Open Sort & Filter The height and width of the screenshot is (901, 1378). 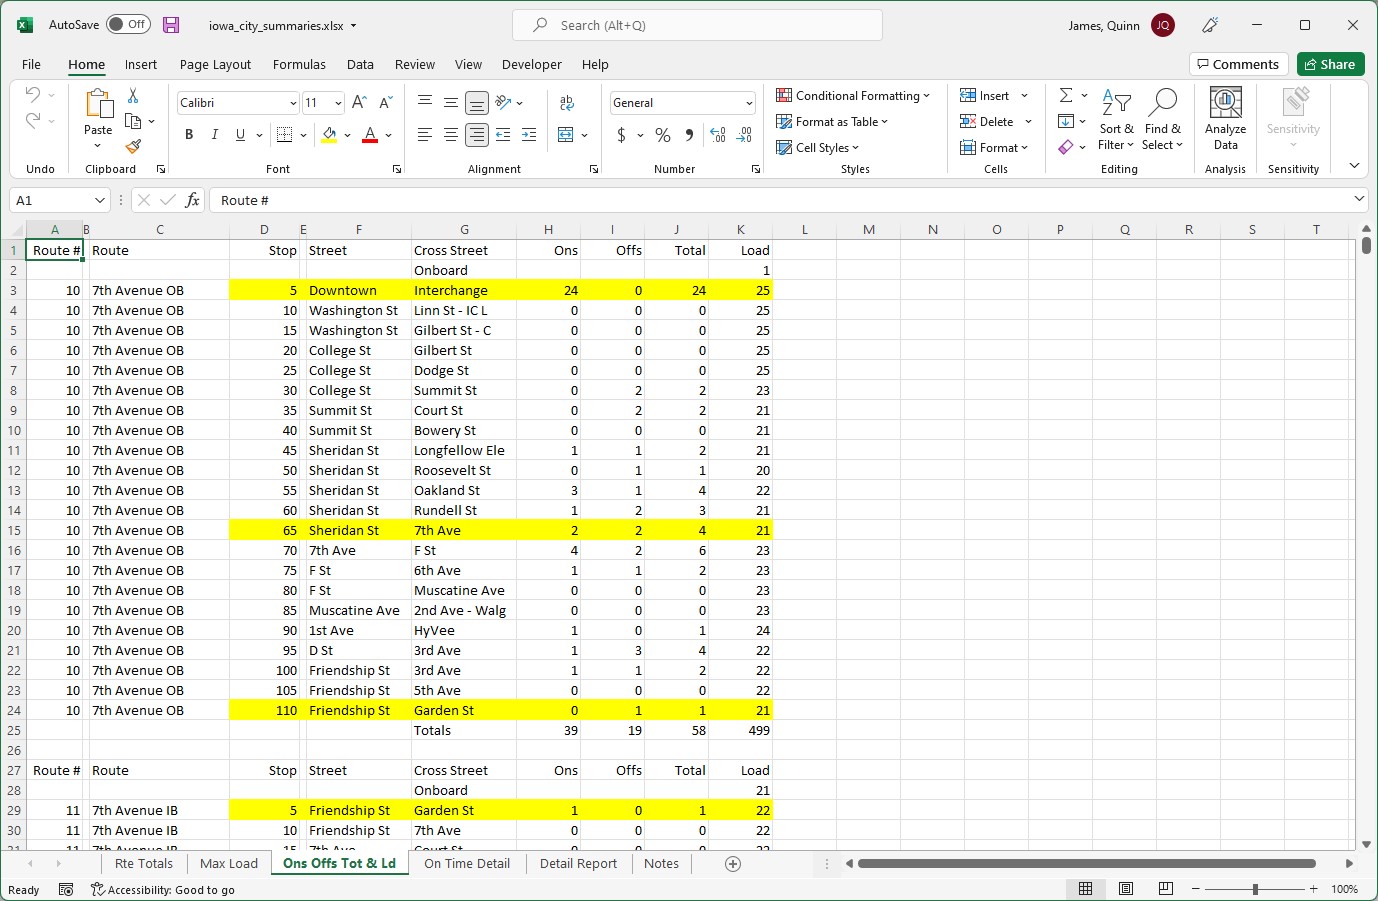1116,120
